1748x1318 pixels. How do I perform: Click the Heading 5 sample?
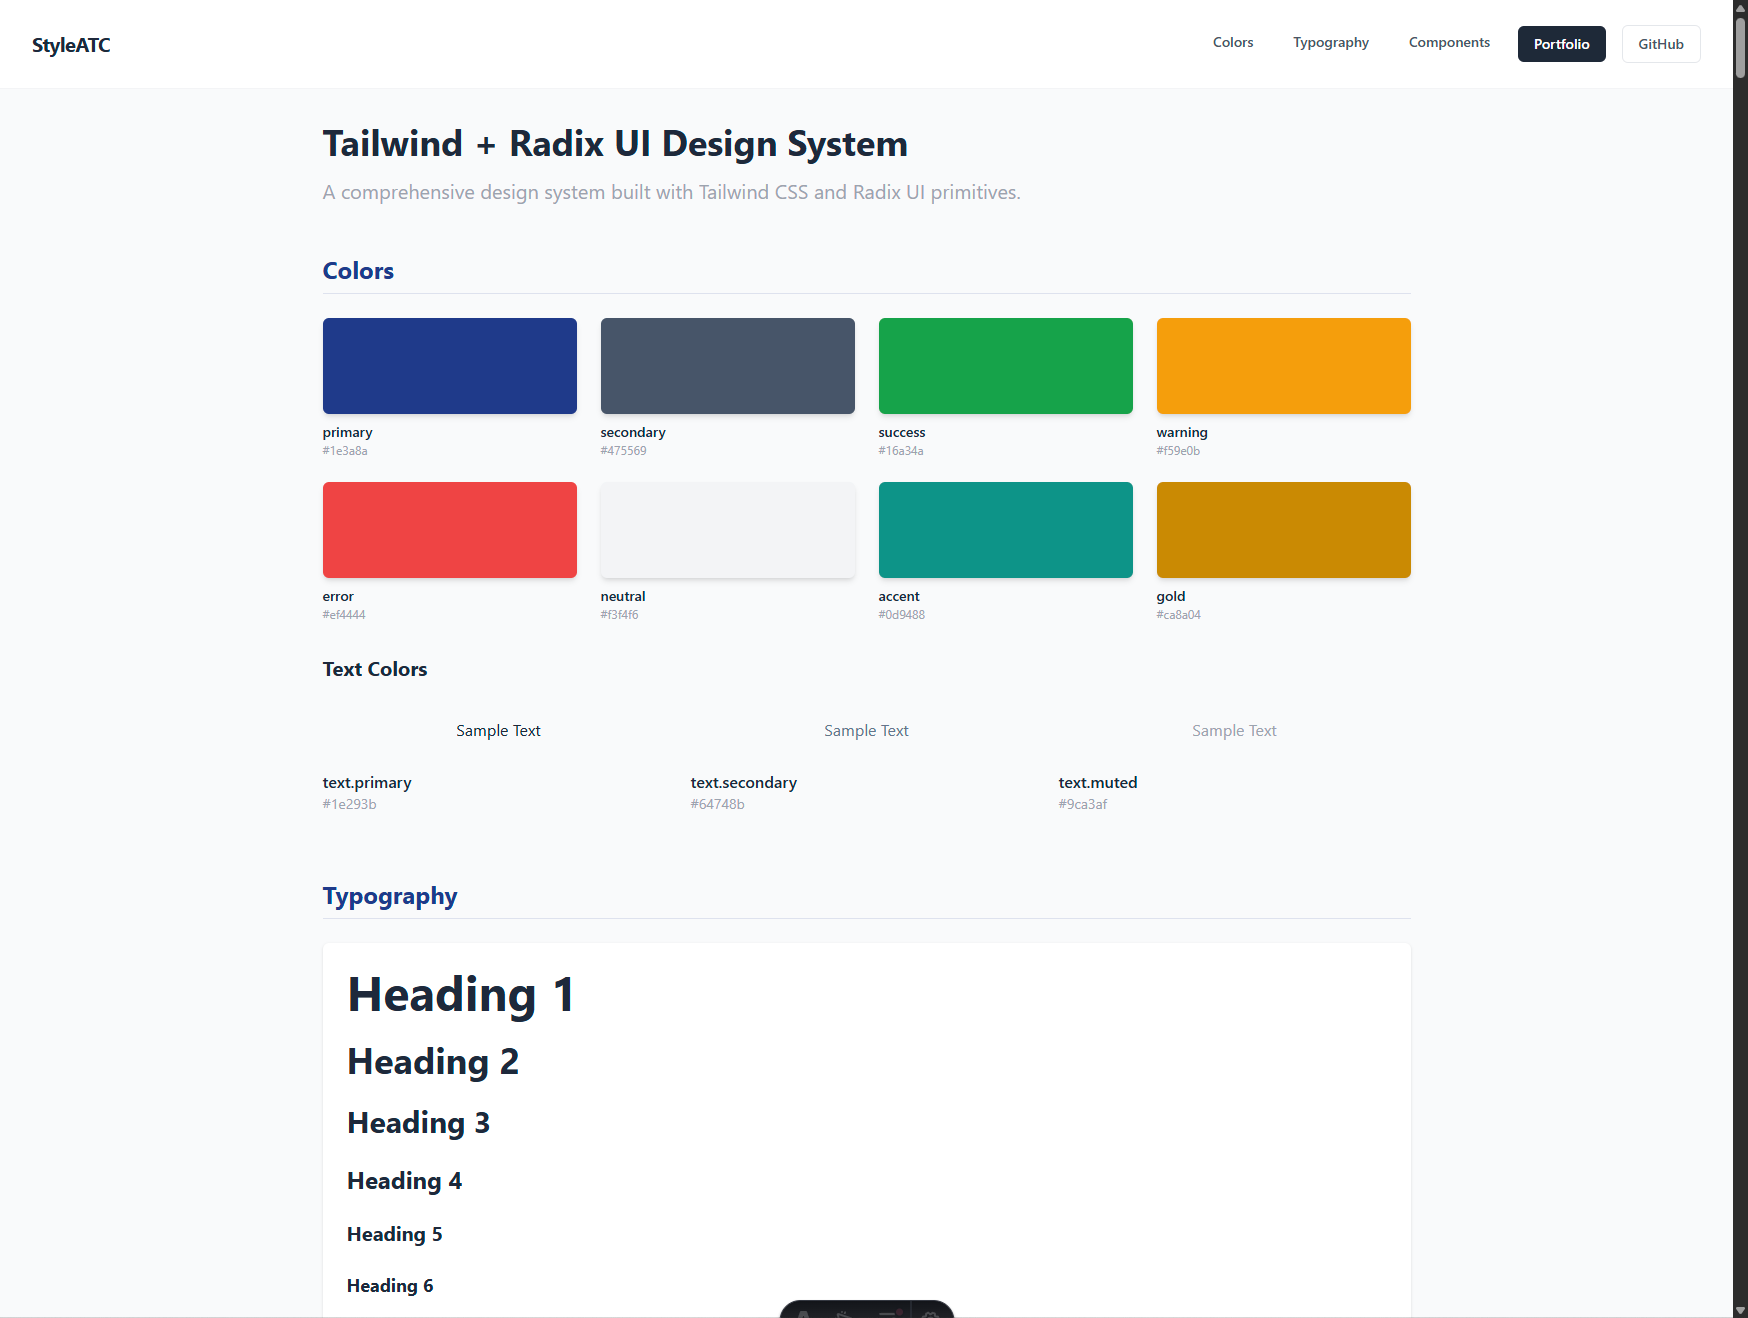tap(394, 1235)
